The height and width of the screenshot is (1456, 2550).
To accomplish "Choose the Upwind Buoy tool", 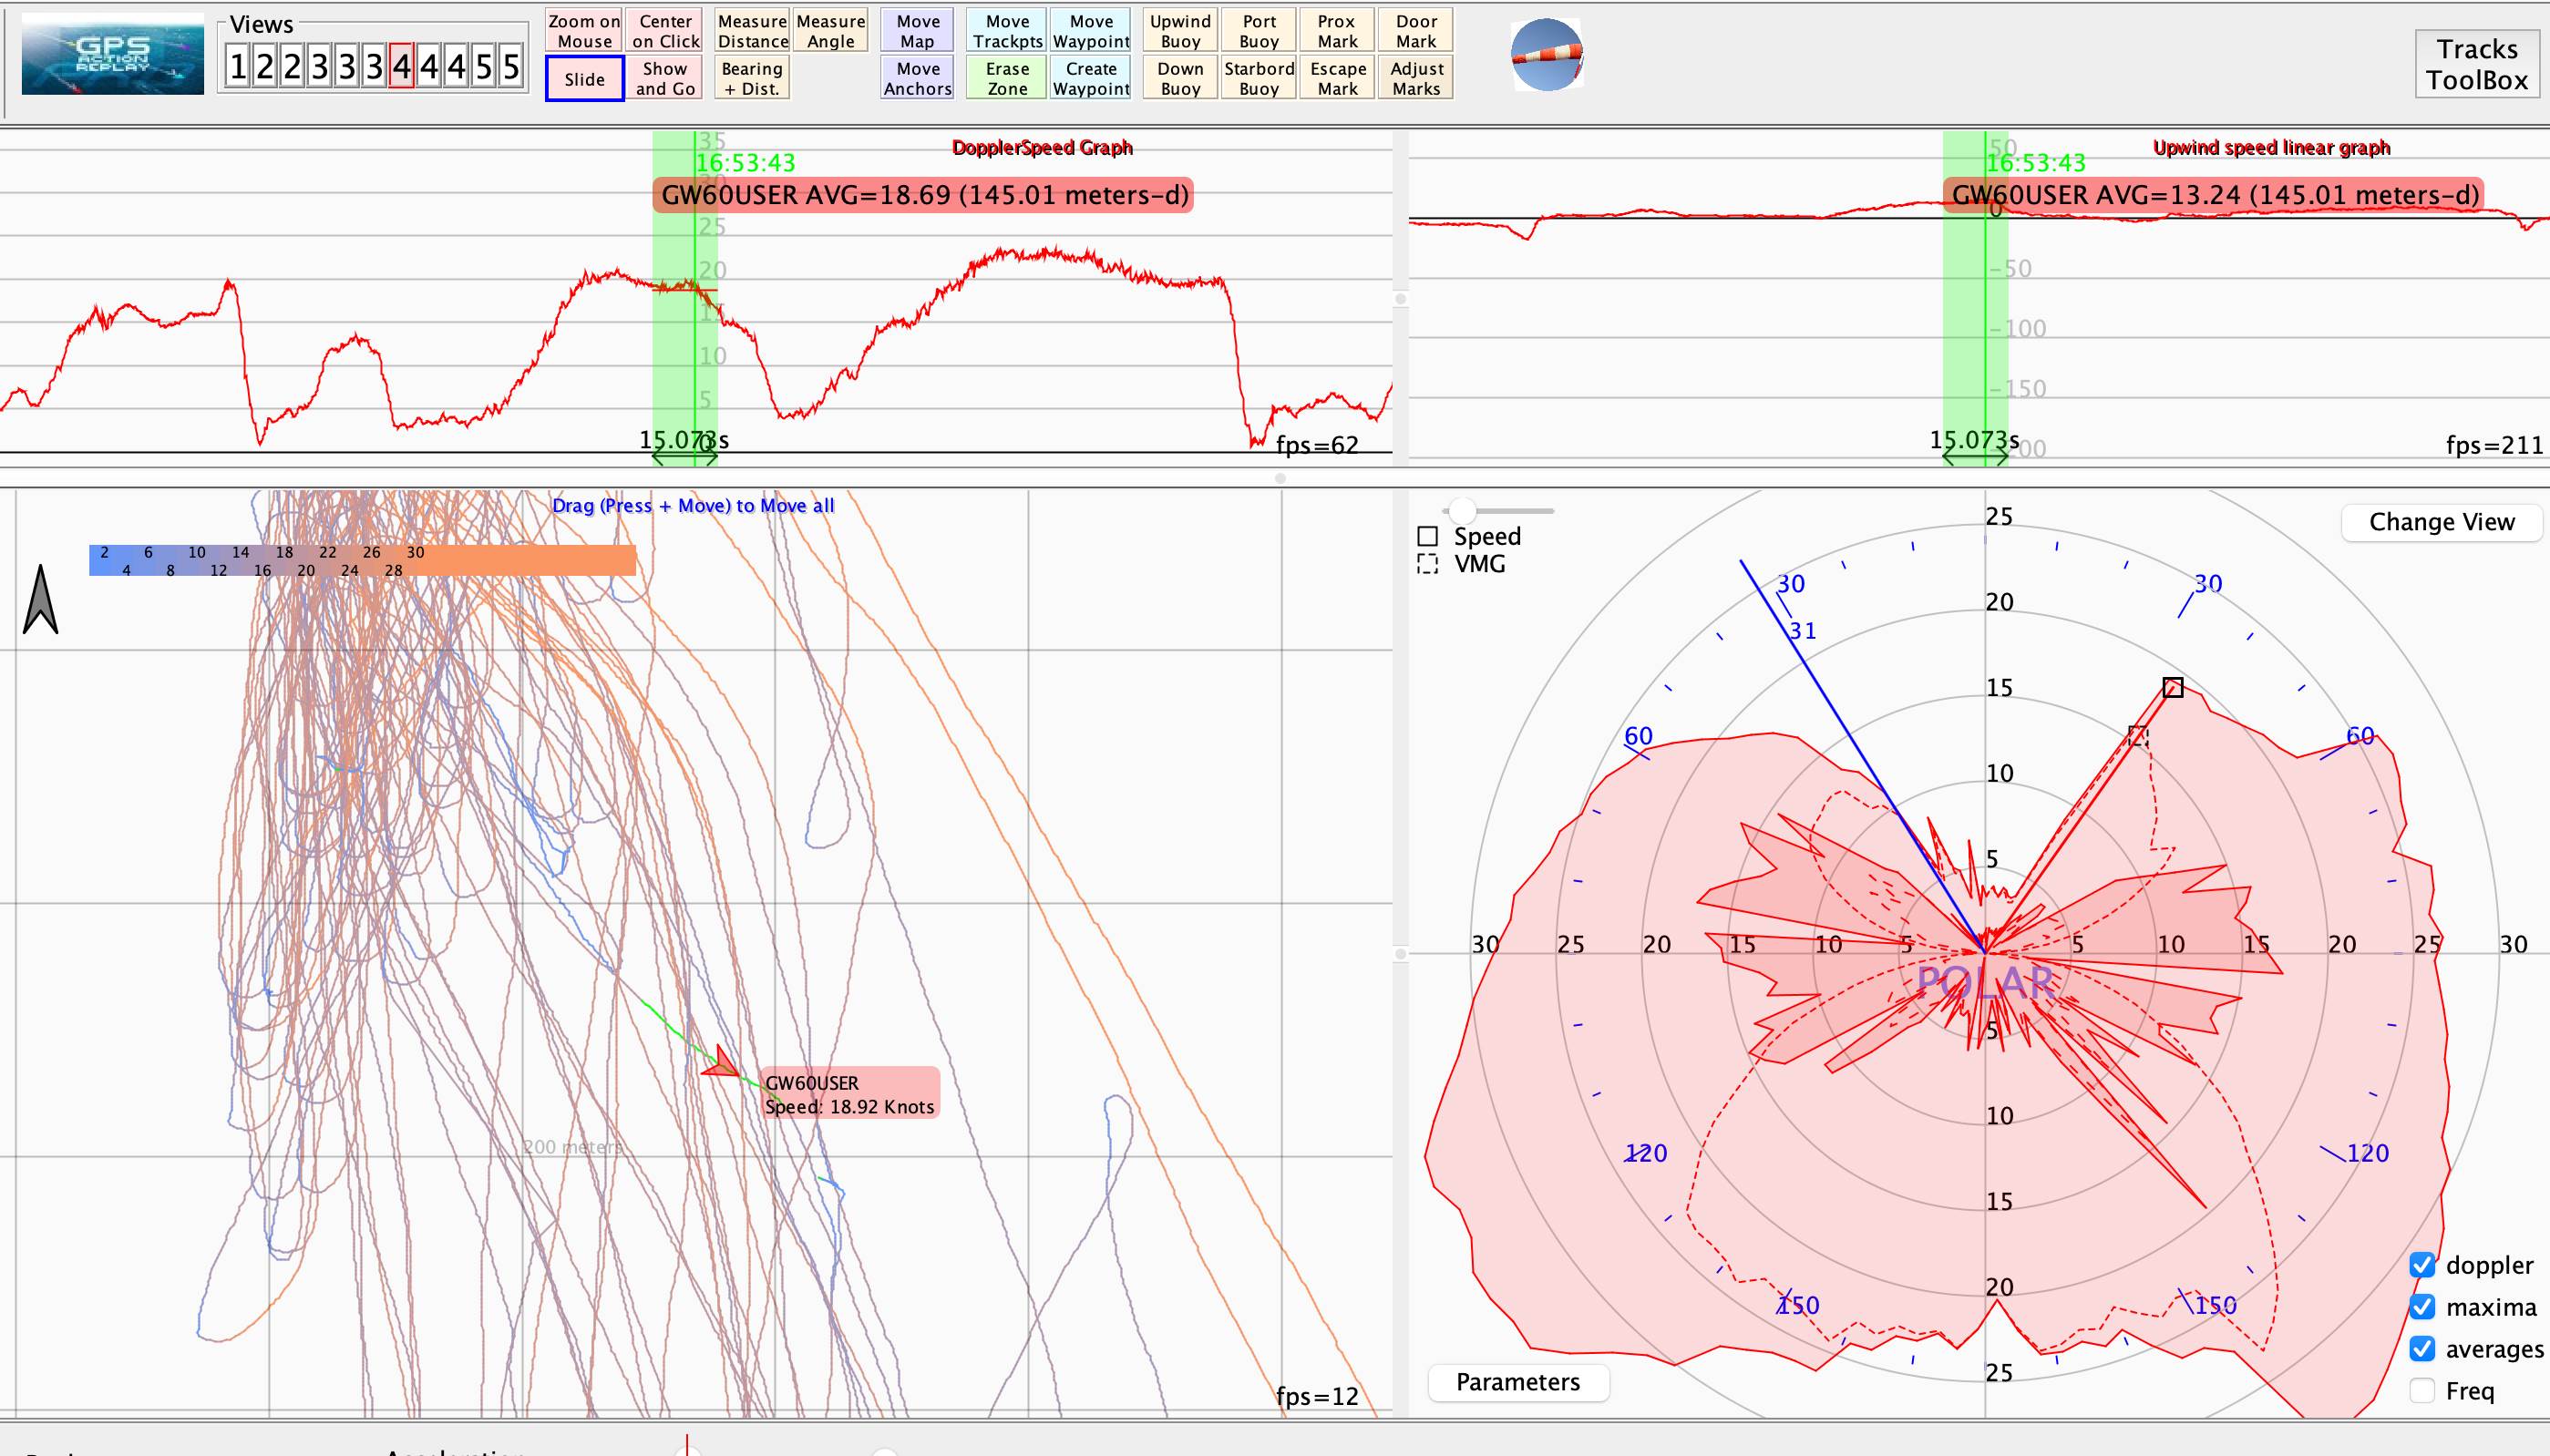I will (1180, 31).
